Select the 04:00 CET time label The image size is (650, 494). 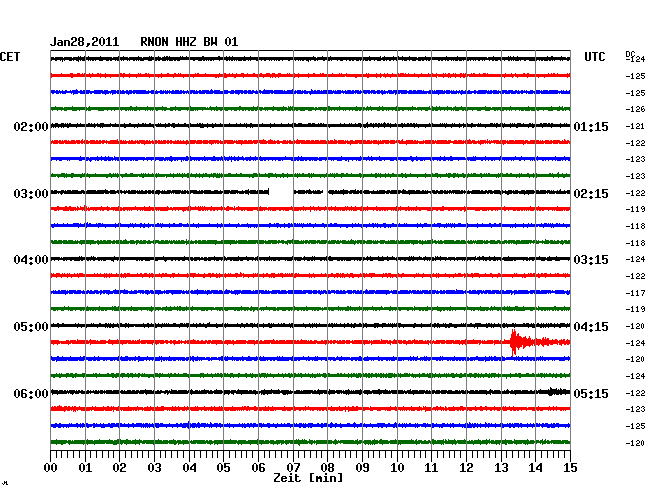pos(31,260)
